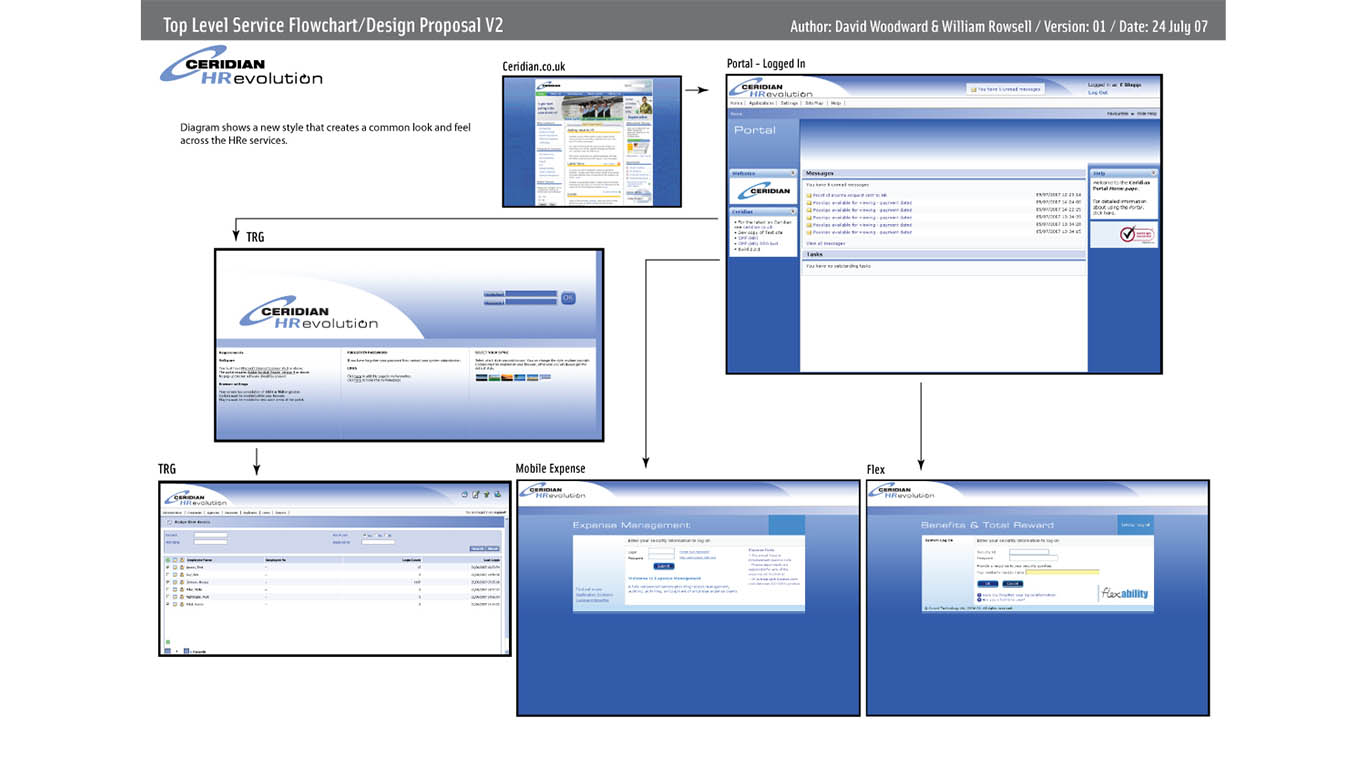Click the Ceridian HRevolution logo in Mobile Expense
The height and width of the screenshot is (768, 1366).
click(x=554, y=491)
